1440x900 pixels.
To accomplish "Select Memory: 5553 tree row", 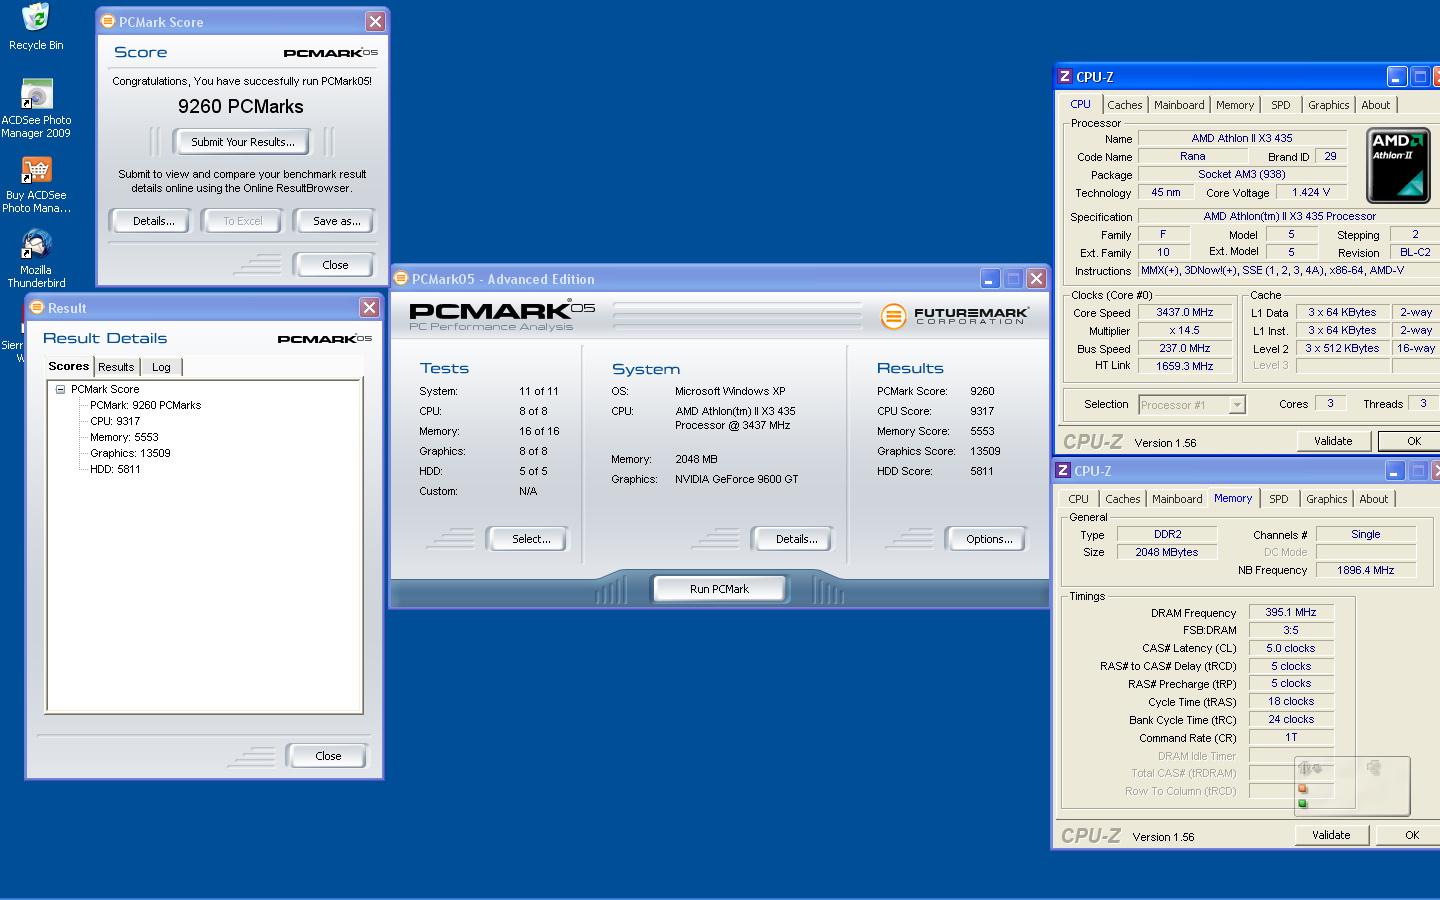I will (124, 437).
